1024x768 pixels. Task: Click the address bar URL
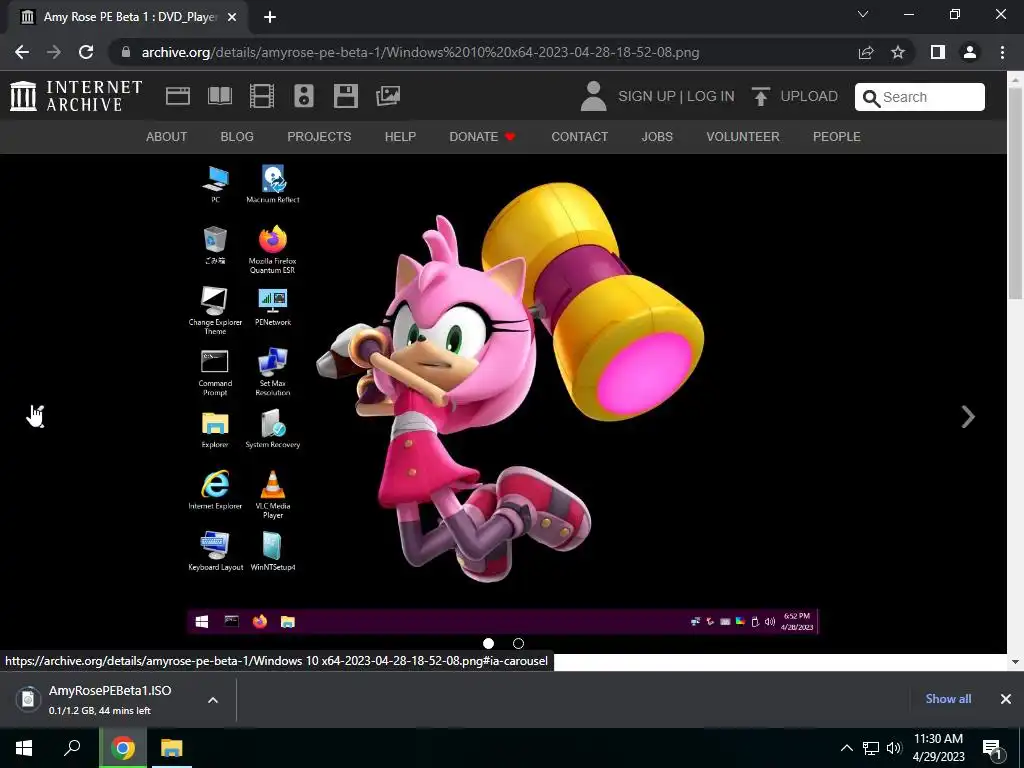tap(421, 52)
